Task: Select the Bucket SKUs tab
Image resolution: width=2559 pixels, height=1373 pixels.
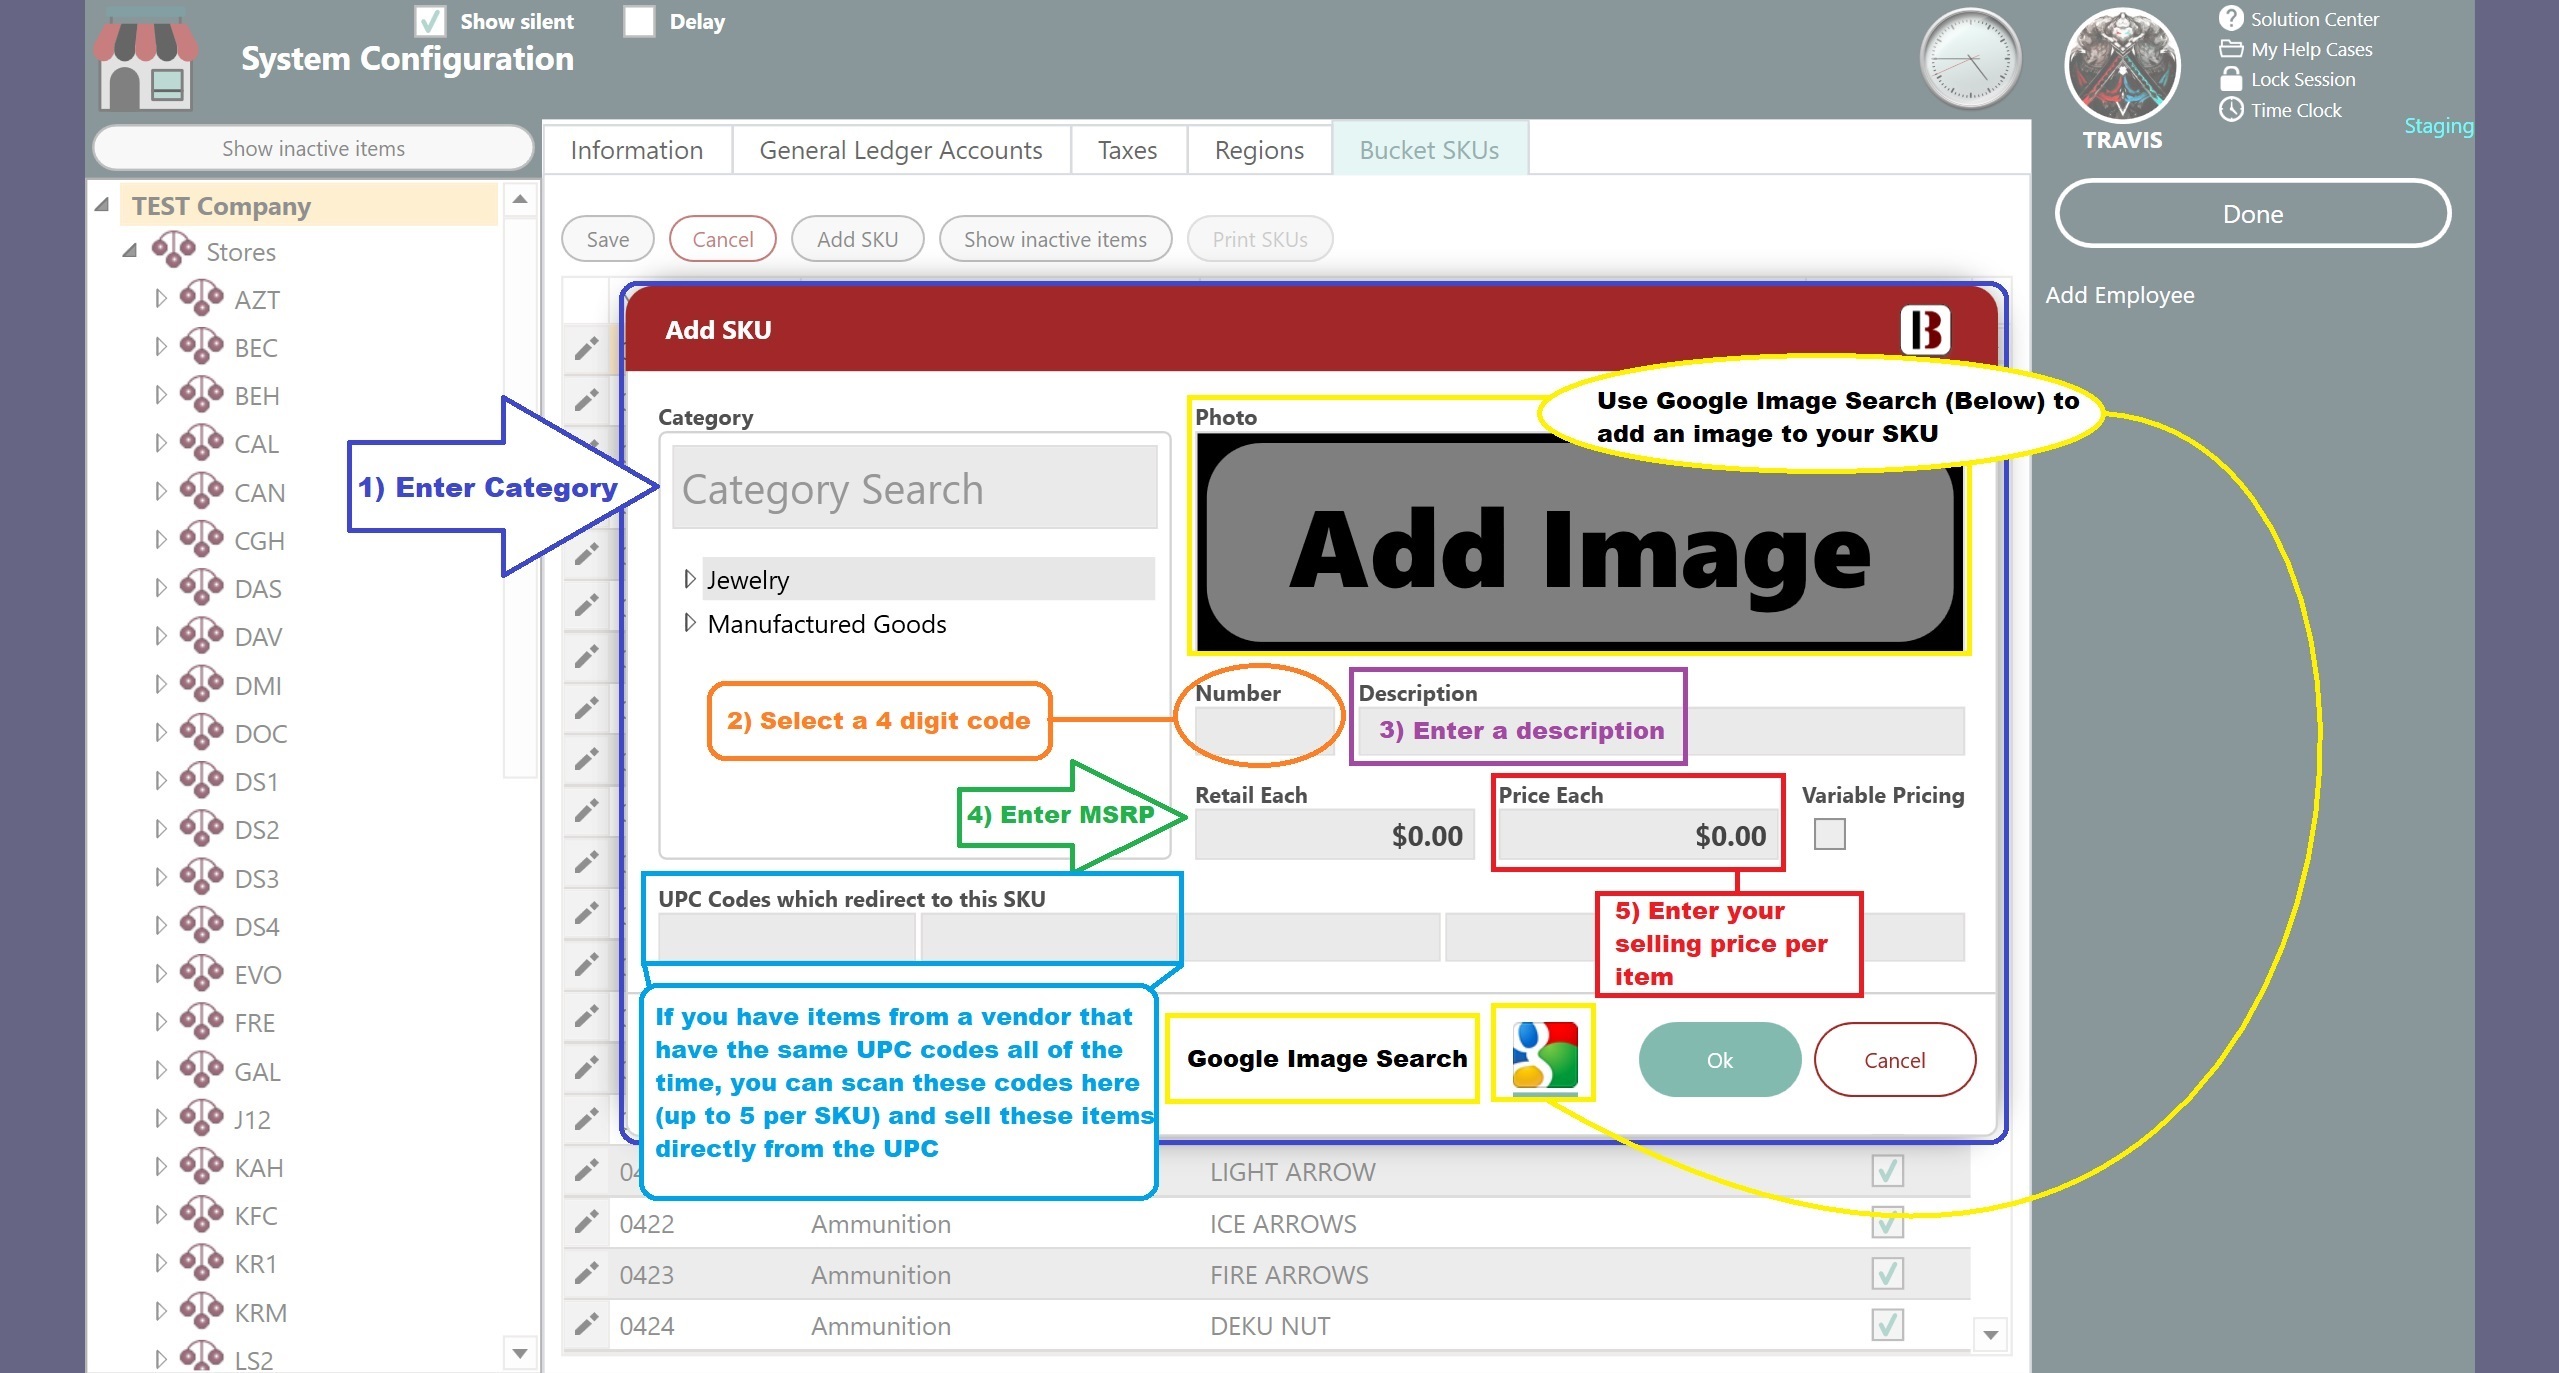Action: click(x=1429, y=149)
